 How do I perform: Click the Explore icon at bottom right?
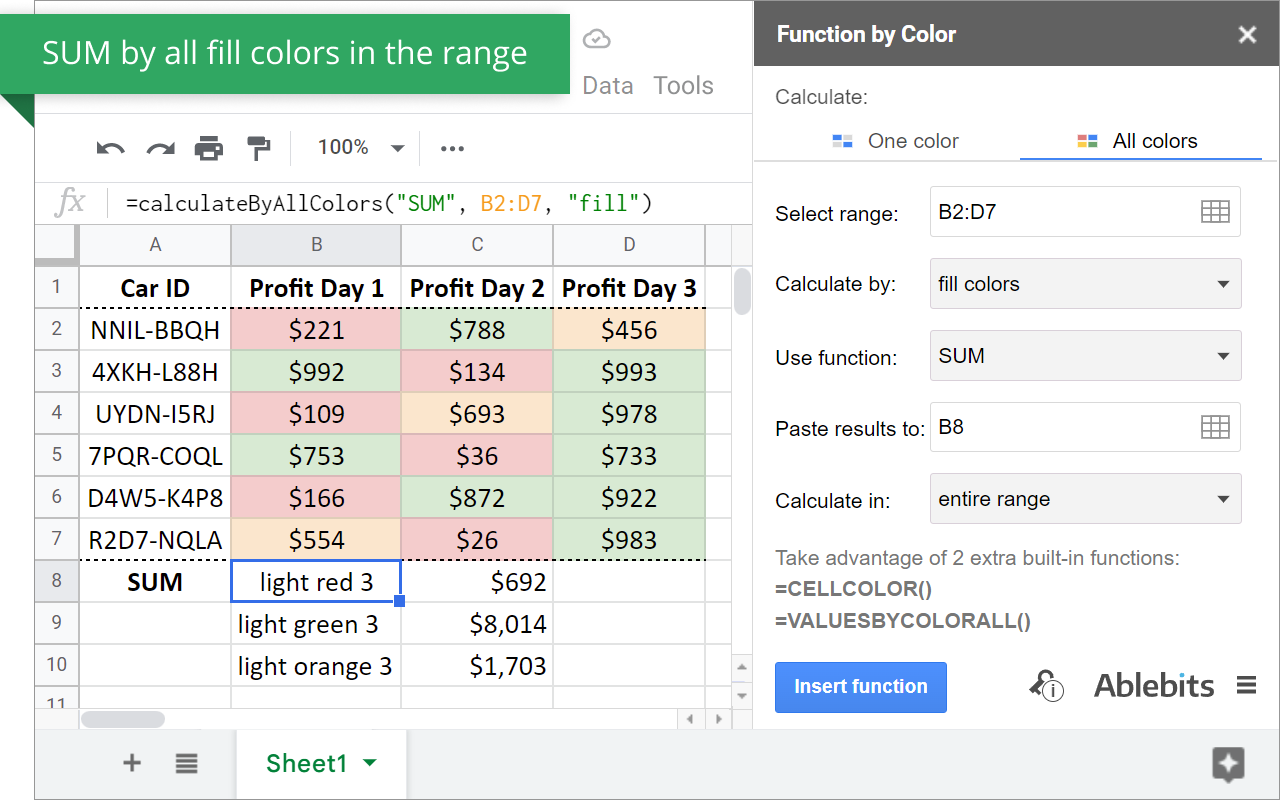click(x=1228, y=764)
